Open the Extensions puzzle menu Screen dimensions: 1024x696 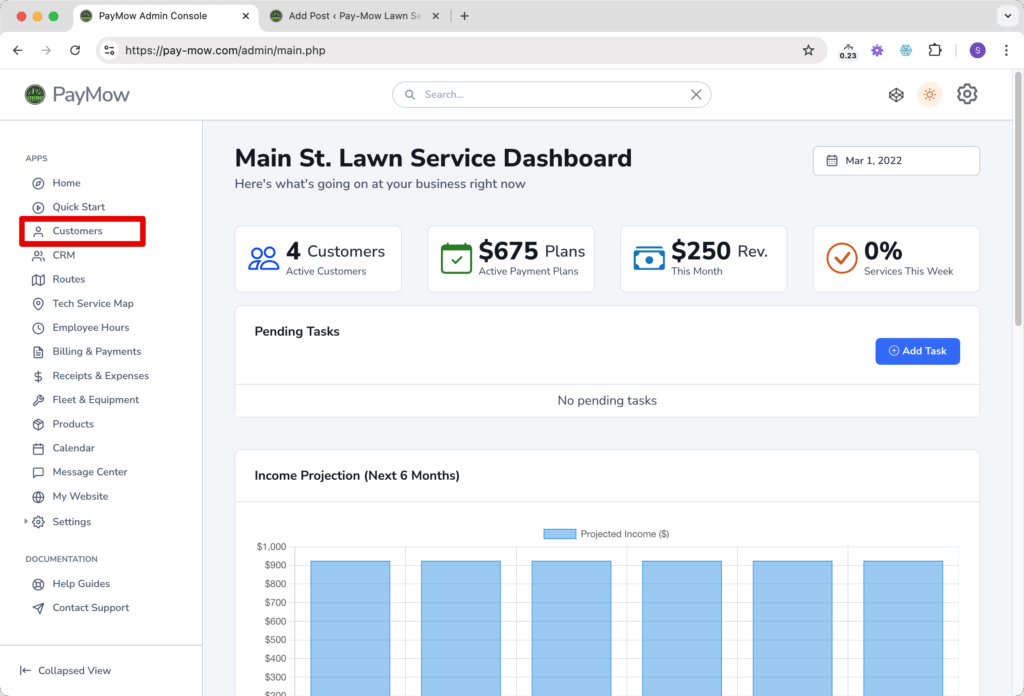(935, 50)
